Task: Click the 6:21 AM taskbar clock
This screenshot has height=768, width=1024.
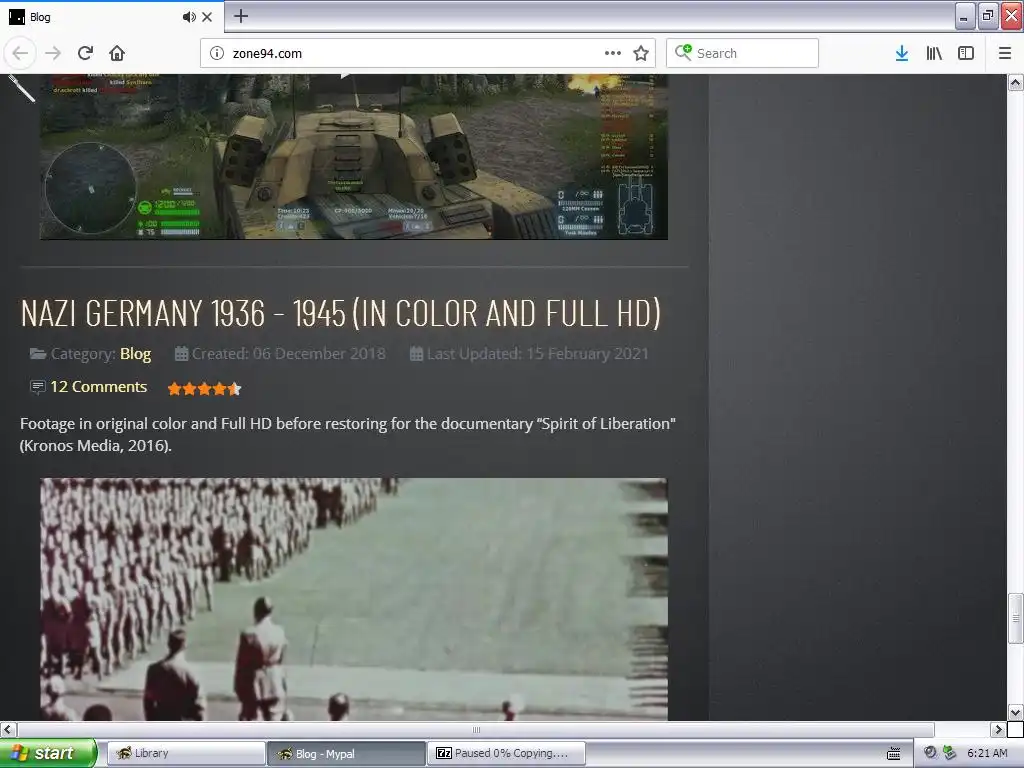Action: click(987, 753)
